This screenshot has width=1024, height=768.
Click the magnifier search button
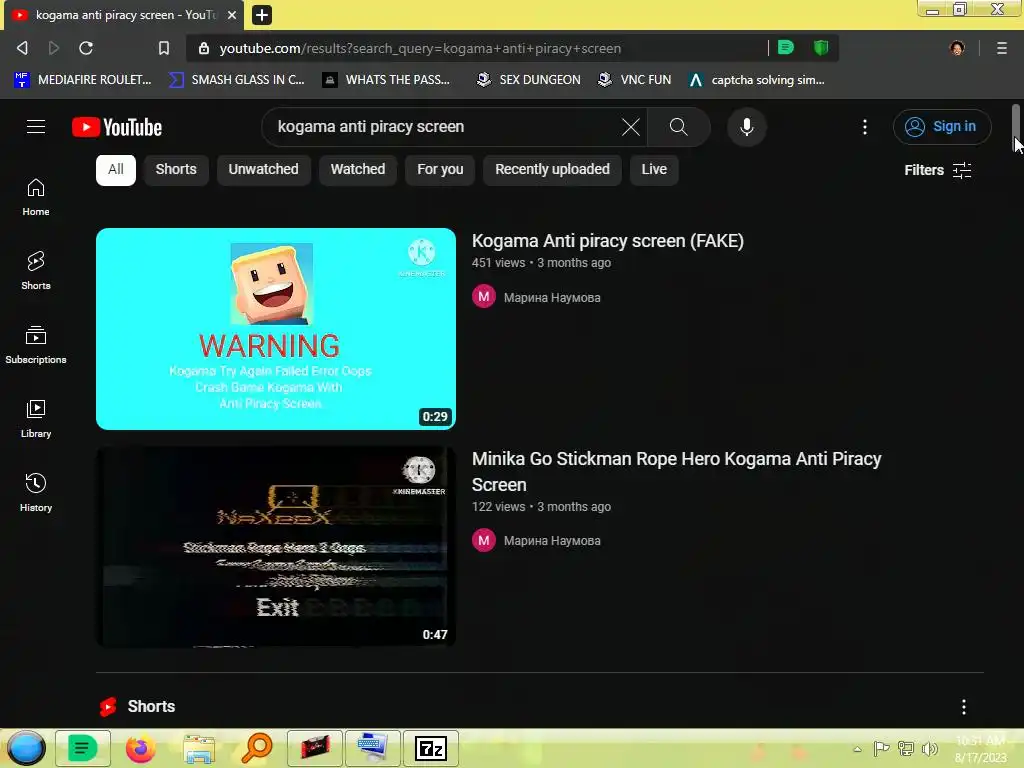(x=679, y=127)
